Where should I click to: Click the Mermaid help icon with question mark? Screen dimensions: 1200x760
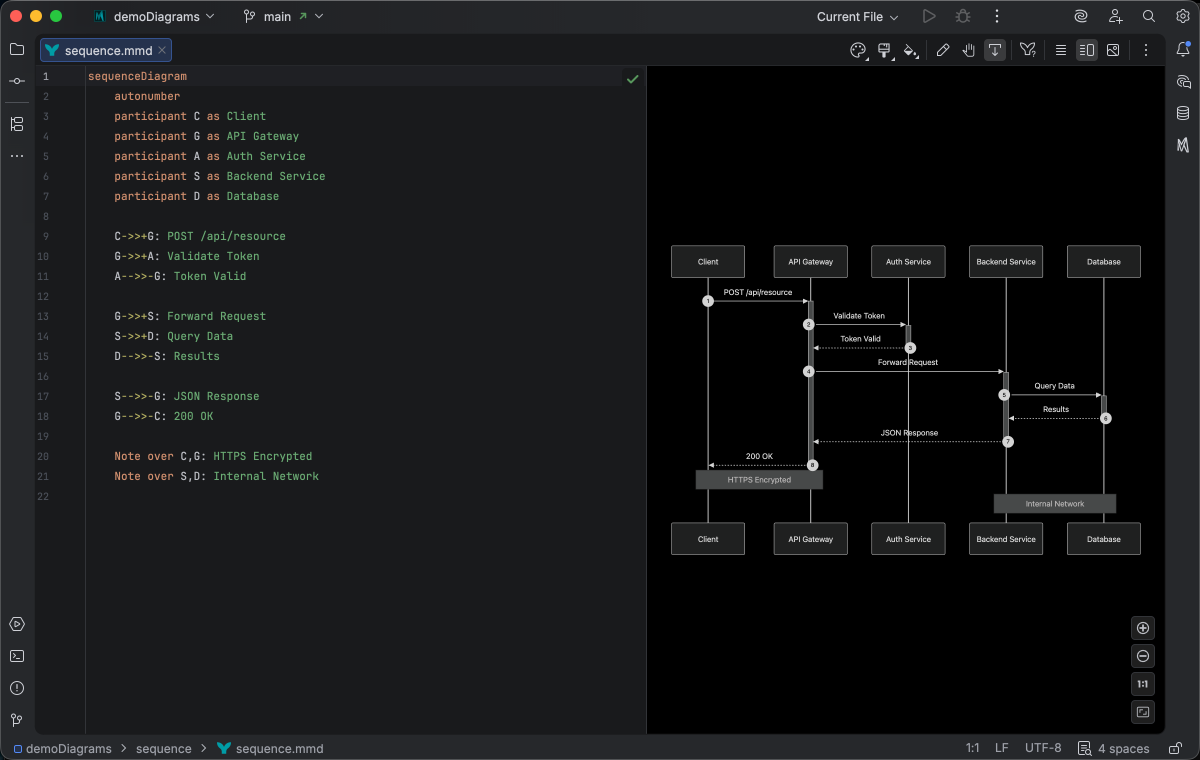click(x=1028, y=50)
